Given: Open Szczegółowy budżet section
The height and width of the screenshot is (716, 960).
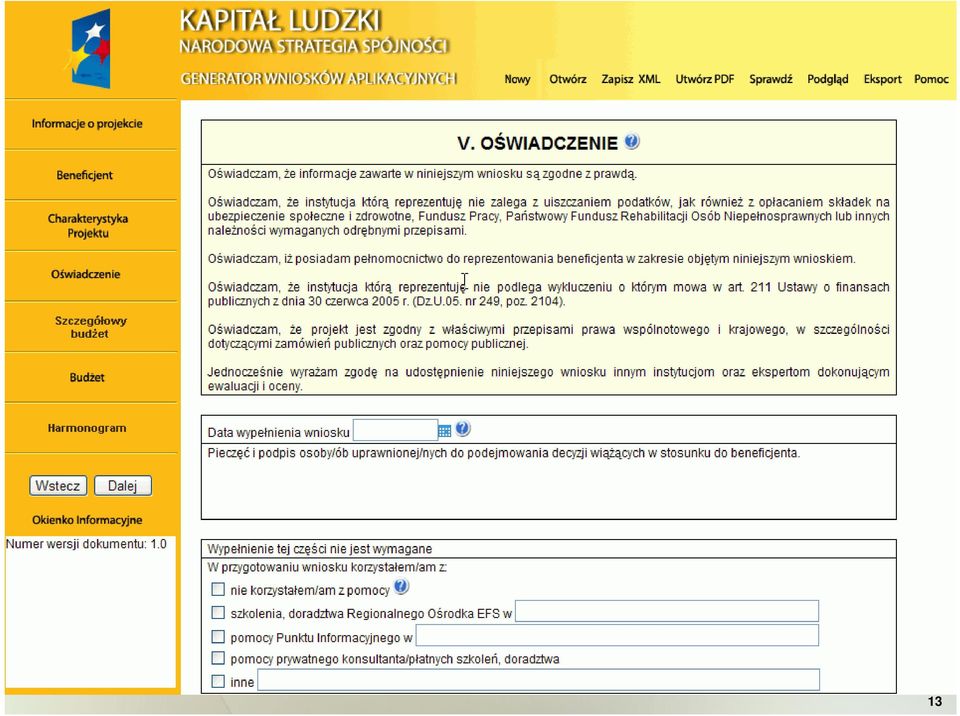Looking at the screenshot, I should pos(90,327).
